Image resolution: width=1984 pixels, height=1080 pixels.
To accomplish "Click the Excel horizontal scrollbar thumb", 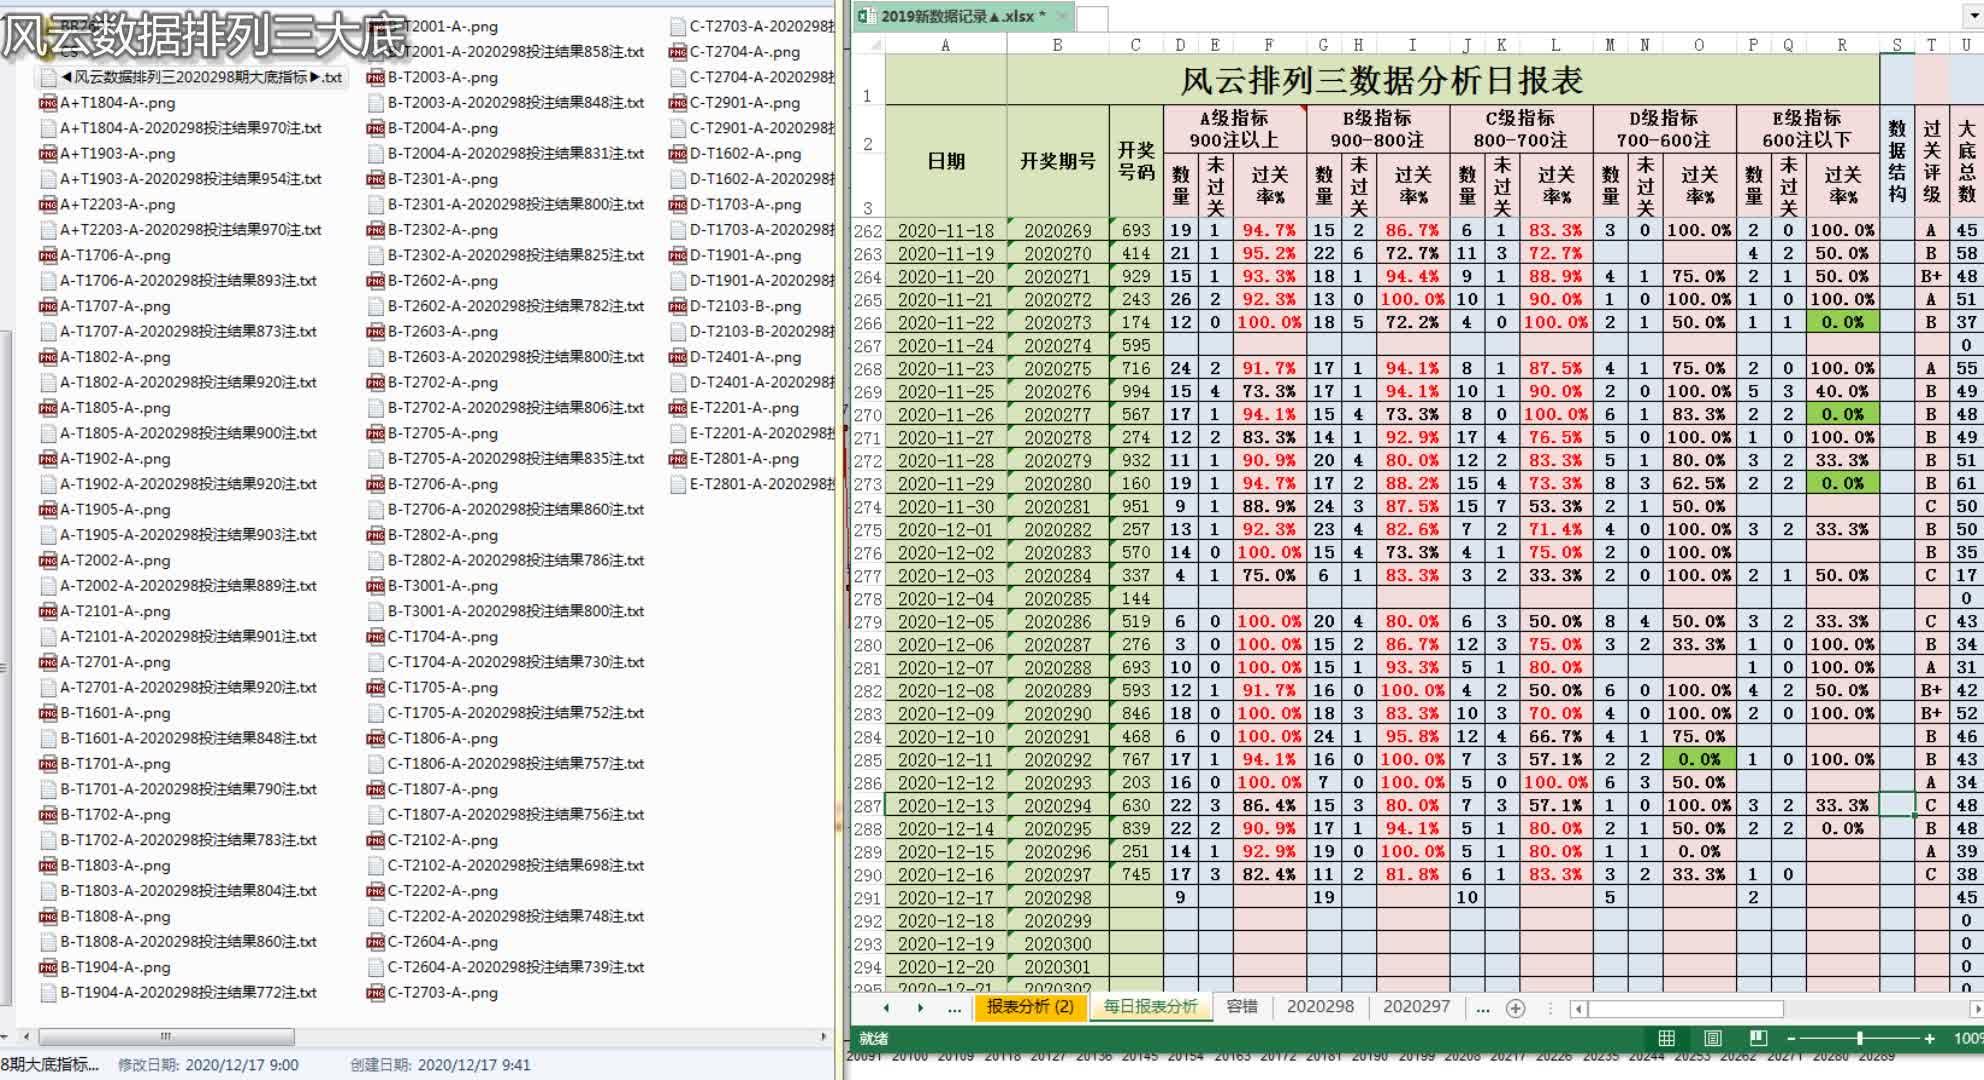I will 1685,1008.
